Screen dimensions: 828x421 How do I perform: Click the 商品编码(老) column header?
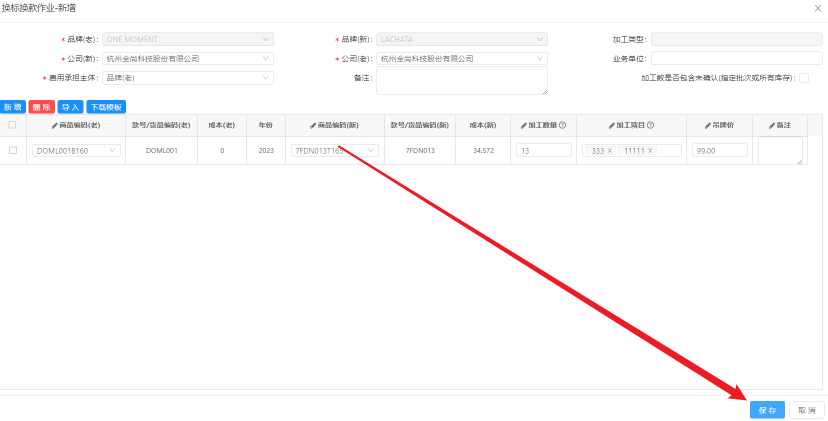pos(76,125)
